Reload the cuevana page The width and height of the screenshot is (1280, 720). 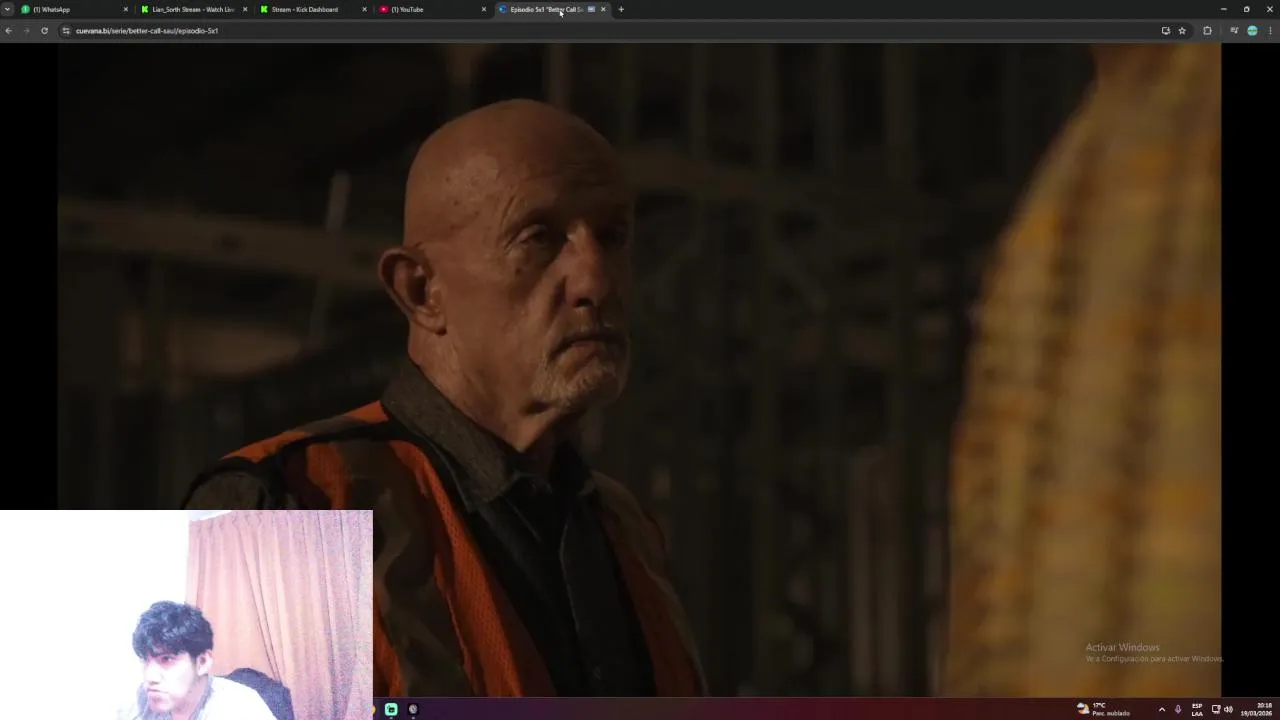[44, 31]
